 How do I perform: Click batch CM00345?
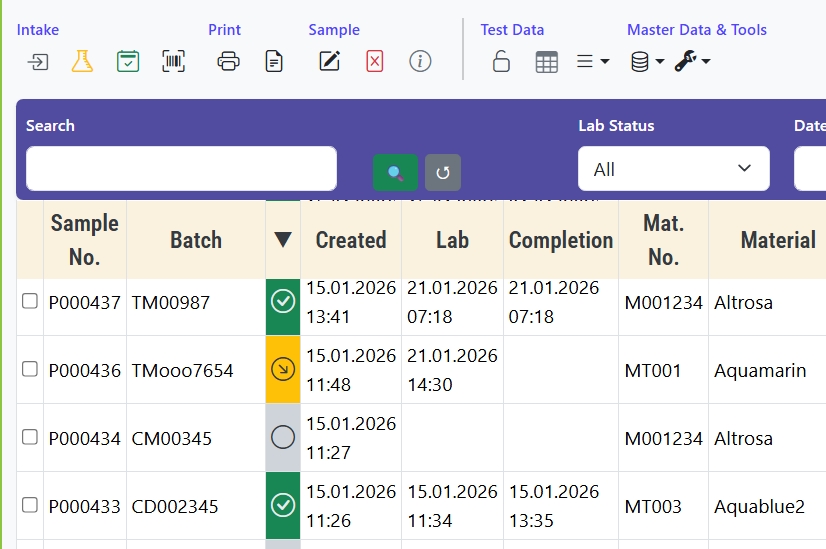tap(171, 438)
